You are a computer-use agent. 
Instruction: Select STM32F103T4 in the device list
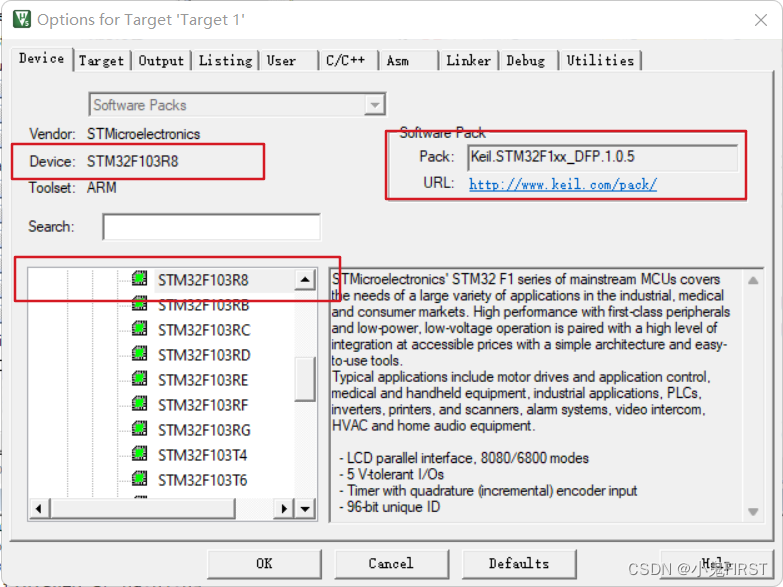tap(202, 455)
